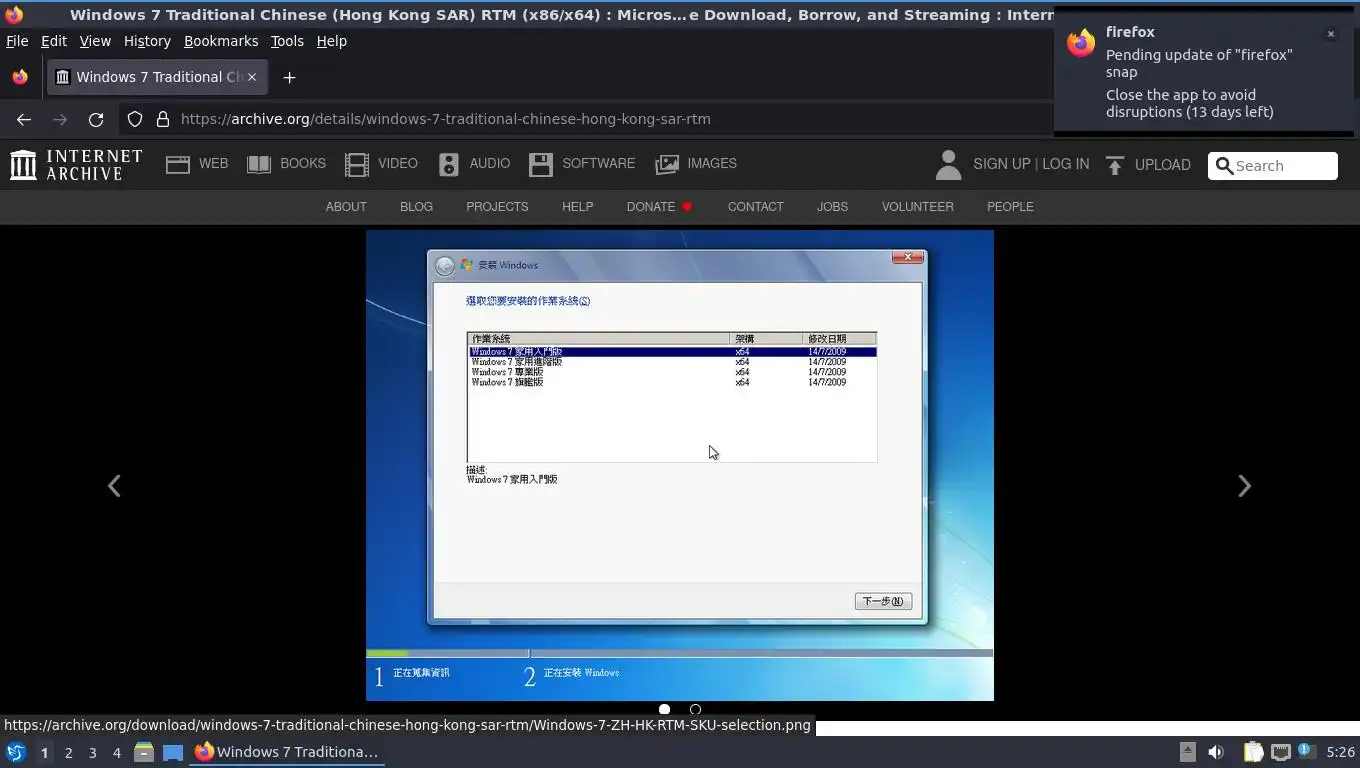Screen dimensions: 1360x768
Task: Open Firefox View pinned icon
Action: (x=20, y=77)
